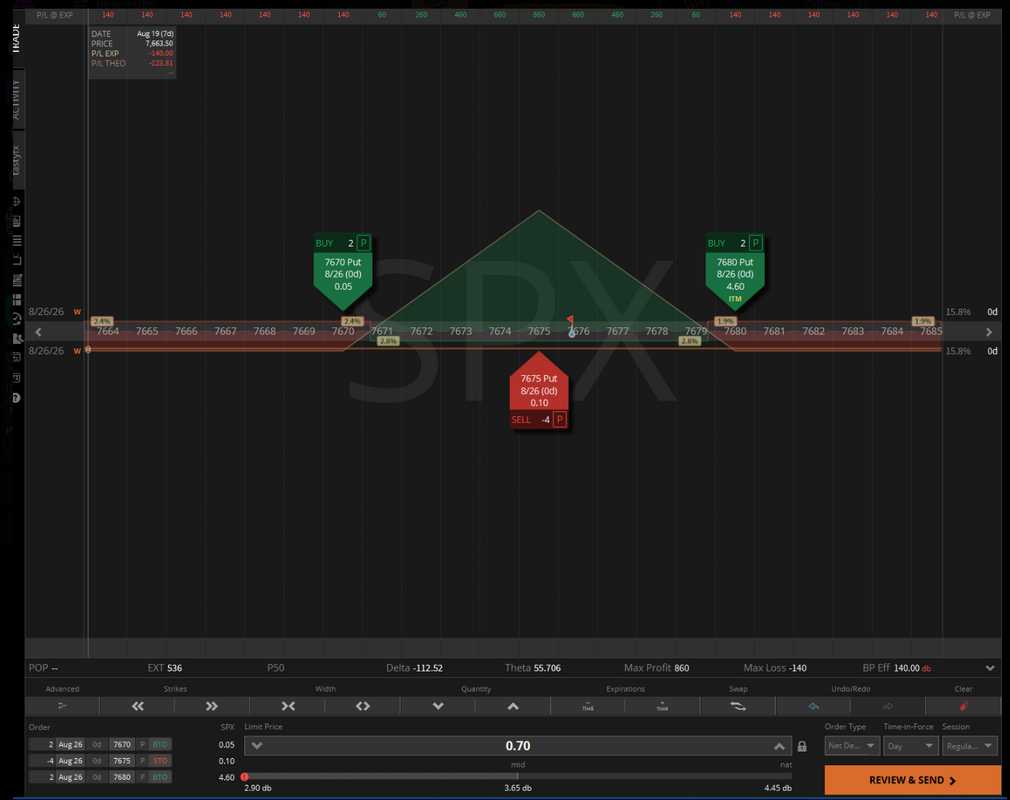Shift all strikes up with double-right arrows
Image resolution: width=1010 pixels, height=800 pixels.
point(212,706)
